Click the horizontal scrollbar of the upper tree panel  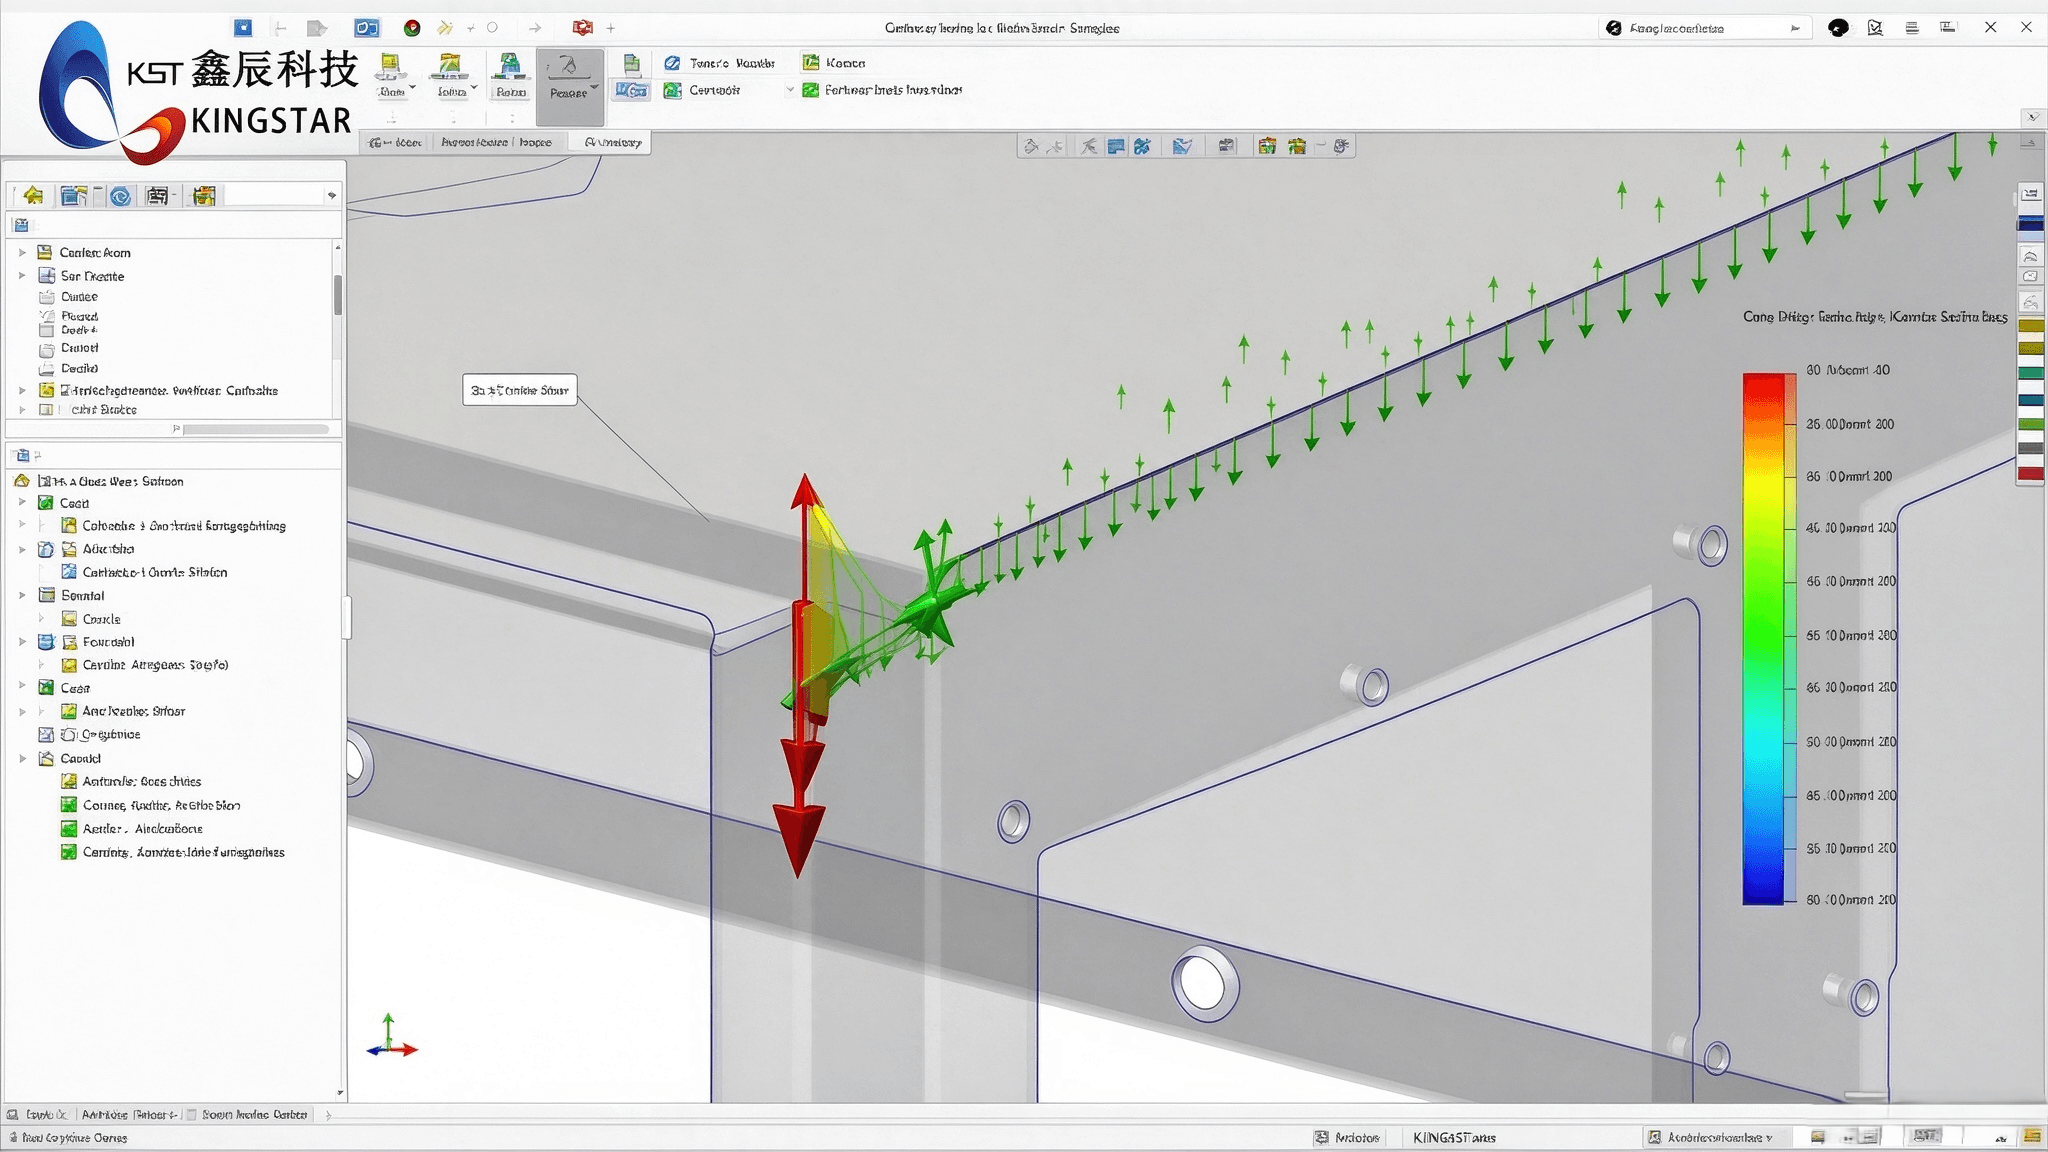[x=256, y=429]
